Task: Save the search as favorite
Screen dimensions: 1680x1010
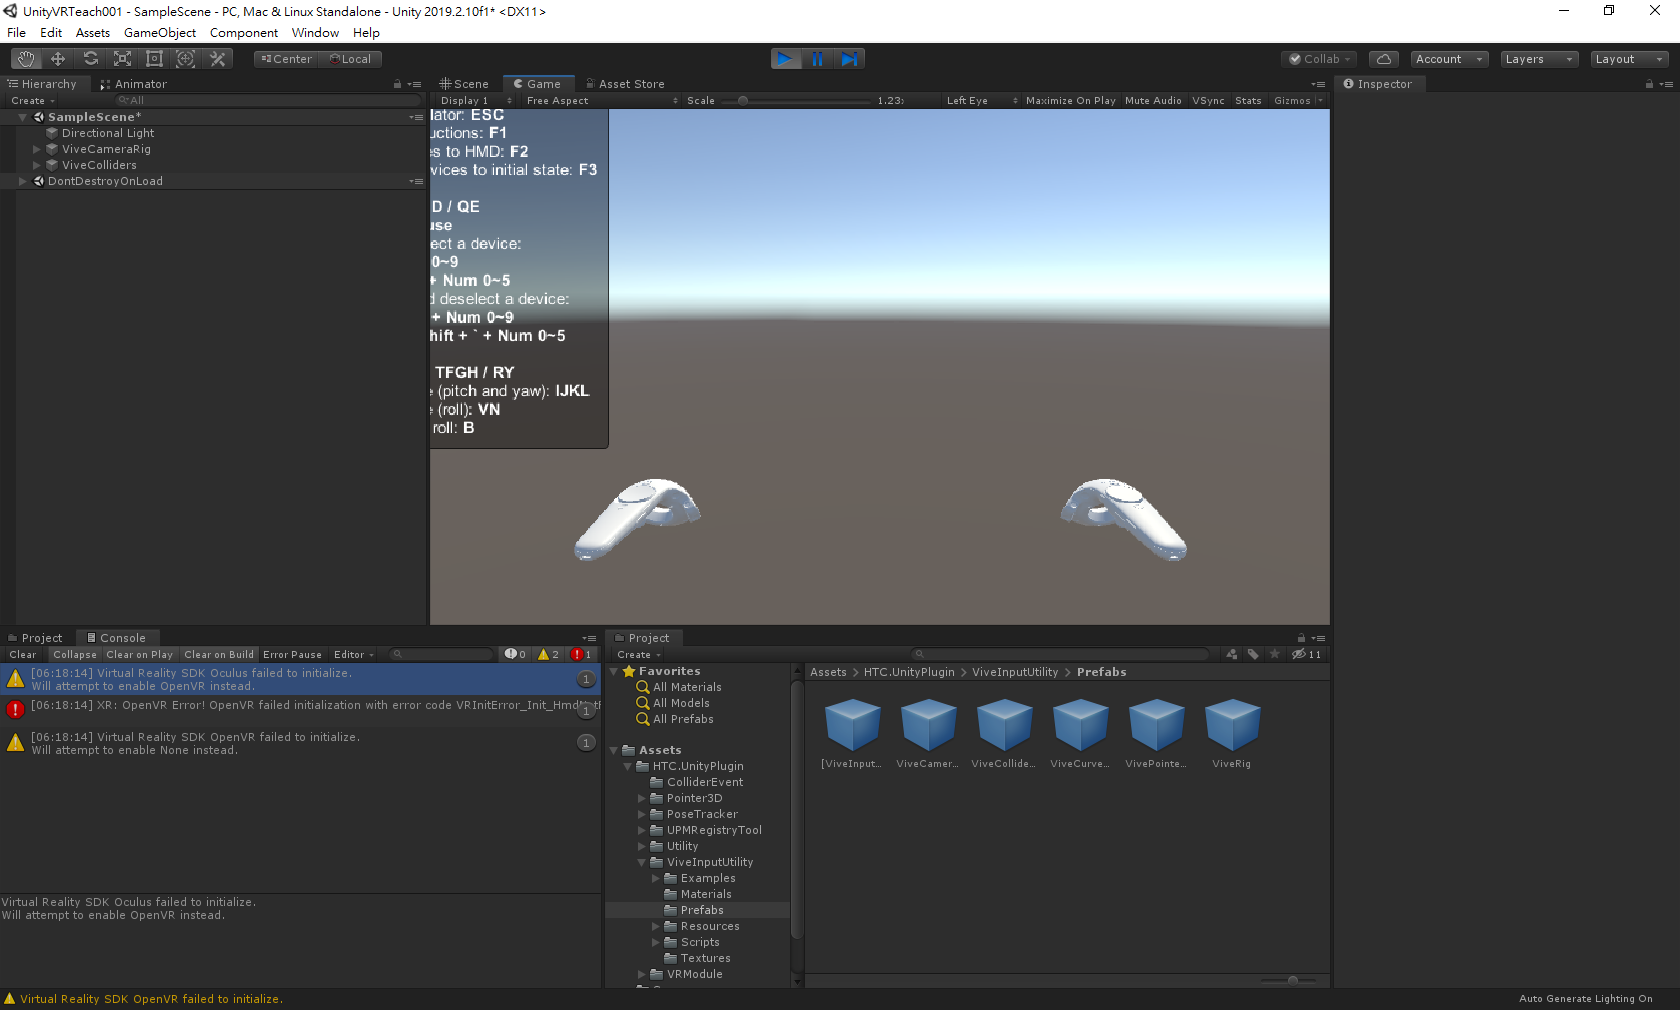Action: pos(1274,654)
